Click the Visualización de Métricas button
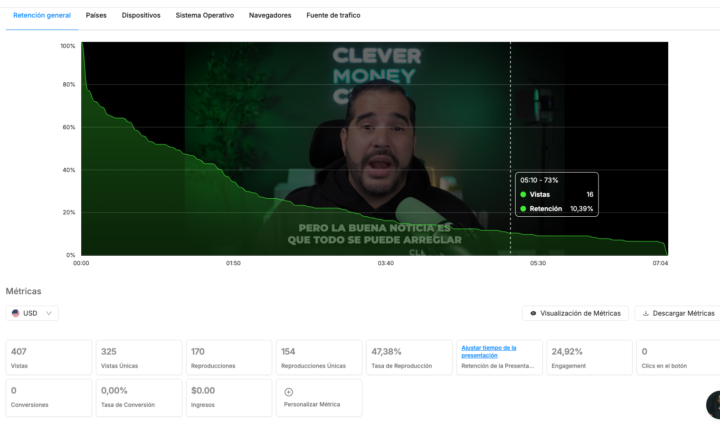The image size is (720, 424). point(575,313)
